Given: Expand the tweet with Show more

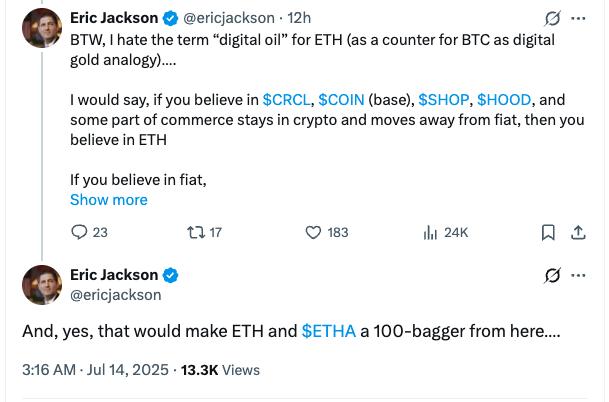Looking at the screenshot, I should 108,200.
